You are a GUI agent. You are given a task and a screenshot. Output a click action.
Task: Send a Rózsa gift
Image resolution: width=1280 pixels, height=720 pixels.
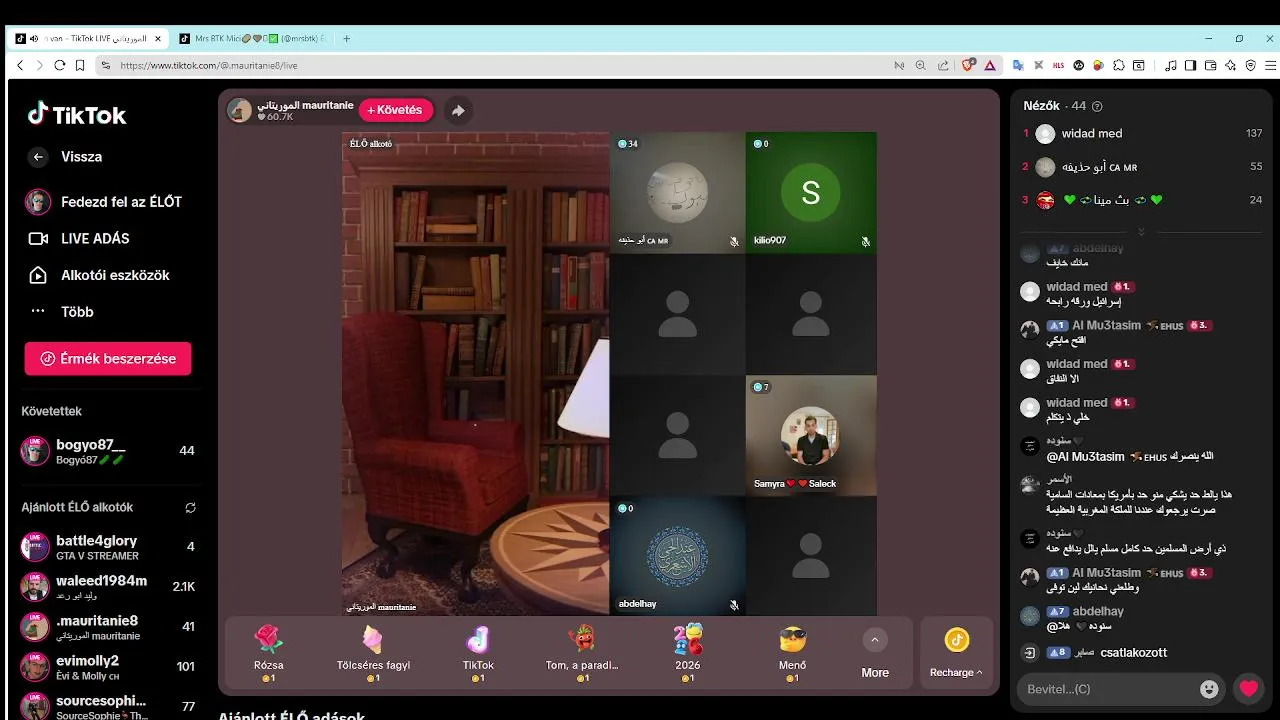(x=268, y=652)
